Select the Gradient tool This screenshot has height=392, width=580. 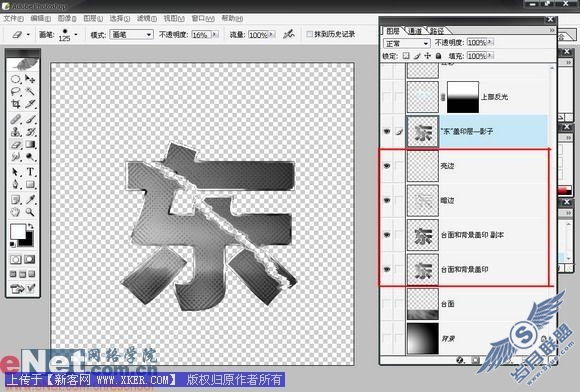(30, 144)
